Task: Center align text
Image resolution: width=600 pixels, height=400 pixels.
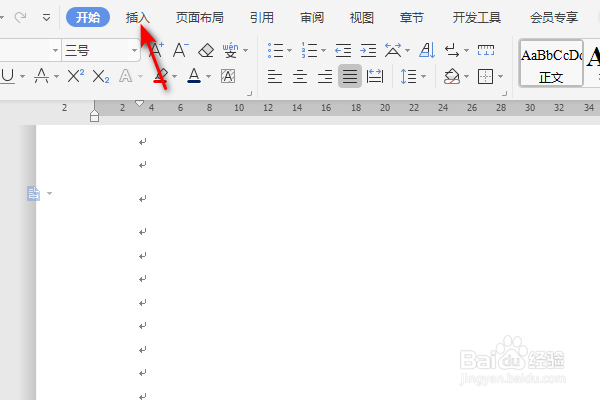Action: click(x=300, y=76)
